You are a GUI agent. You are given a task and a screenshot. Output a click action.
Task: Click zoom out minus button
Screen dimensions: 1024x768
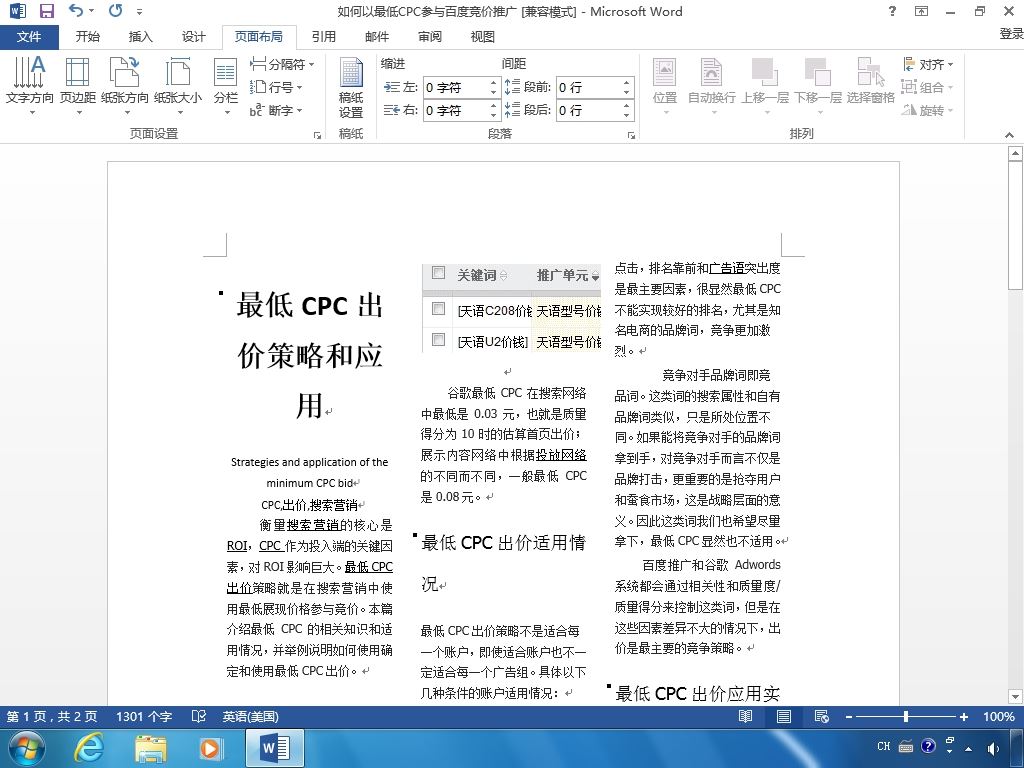click(x=848, y=716)
